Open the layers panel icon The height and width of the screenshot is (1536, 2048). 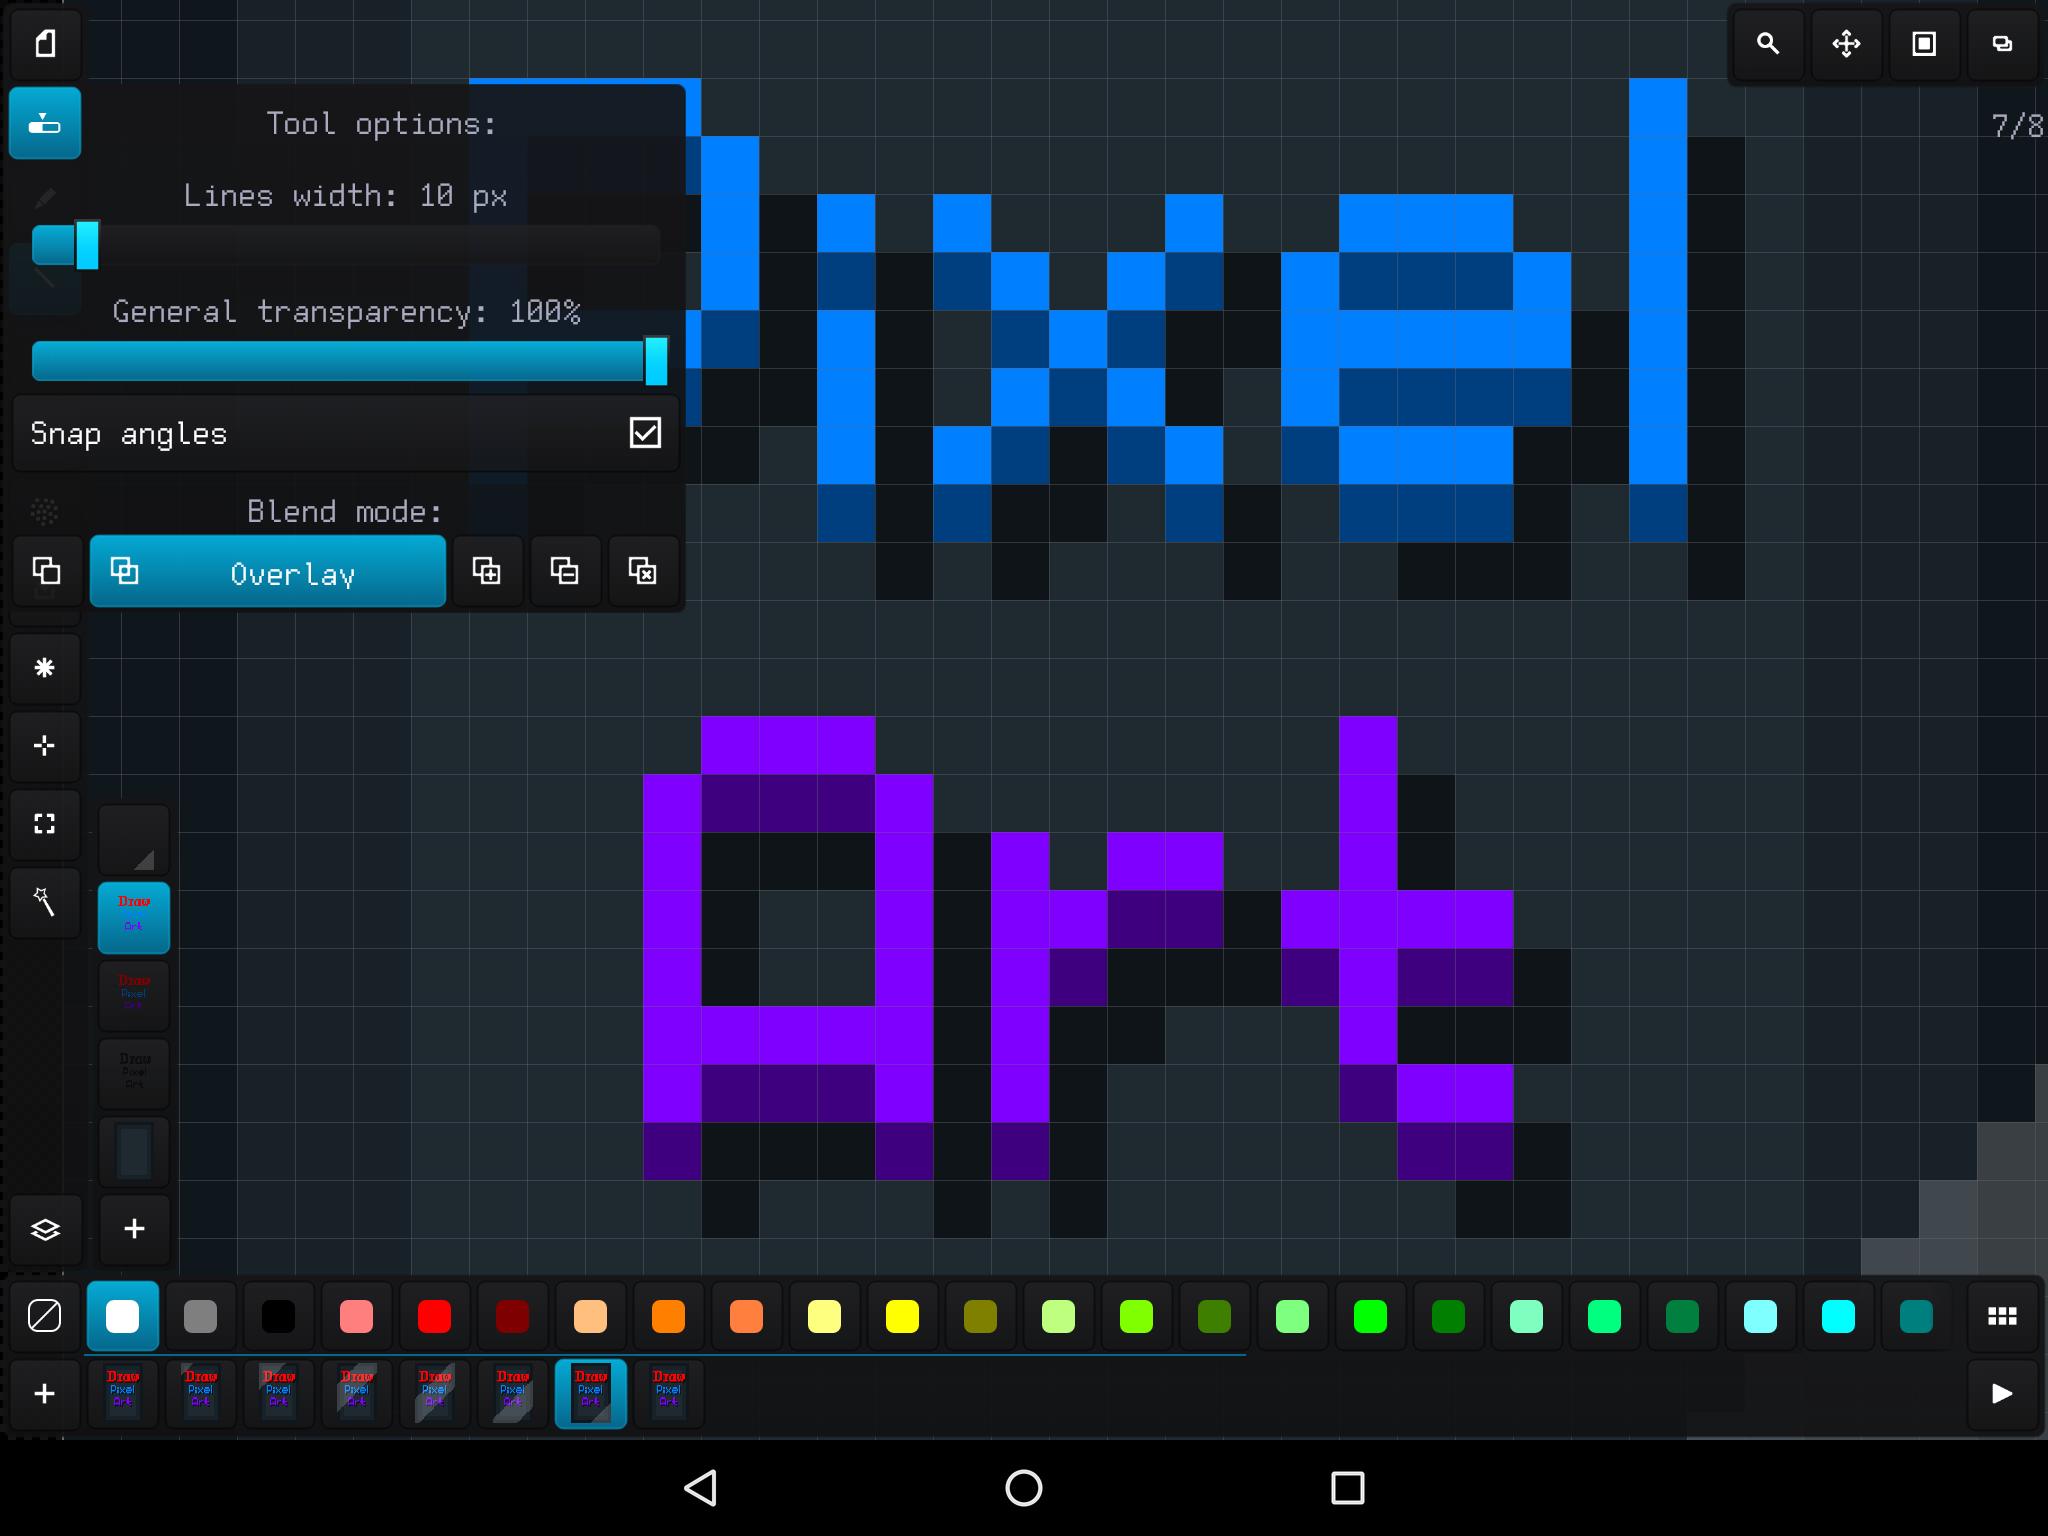[x=45, y=1229]
